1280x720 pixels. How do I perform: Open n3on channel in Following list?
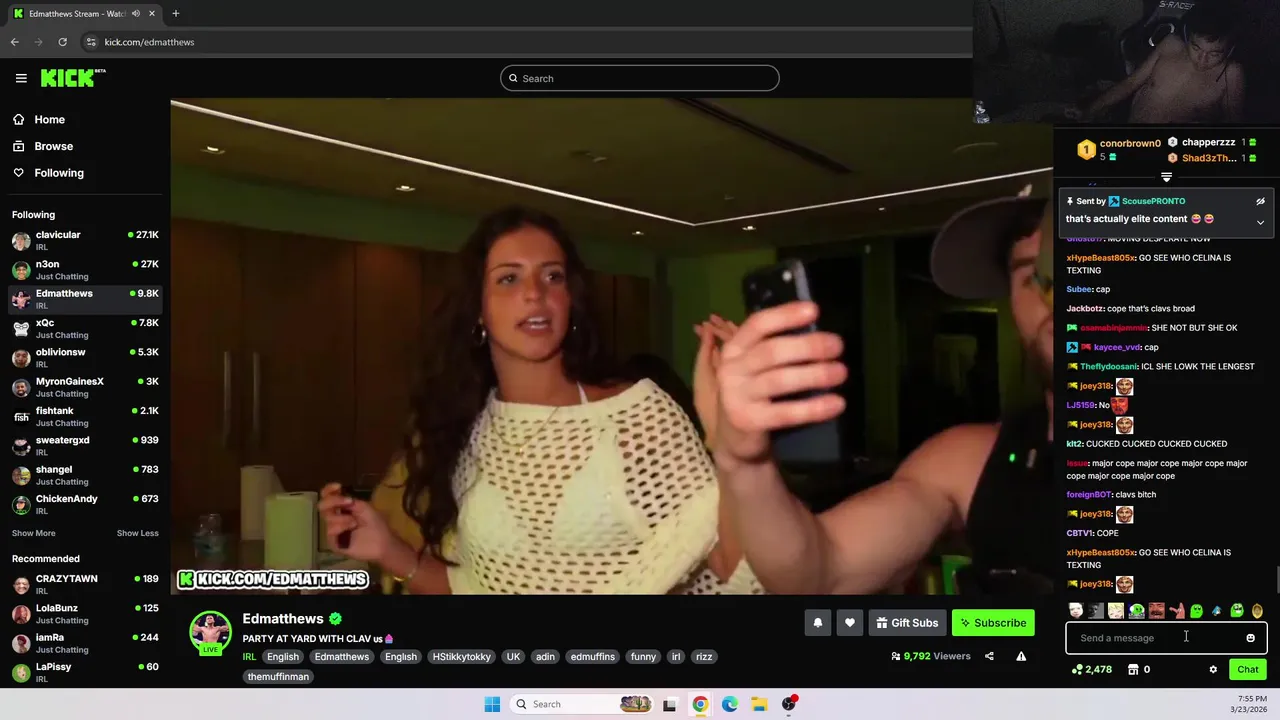click(x=85, y=270)
